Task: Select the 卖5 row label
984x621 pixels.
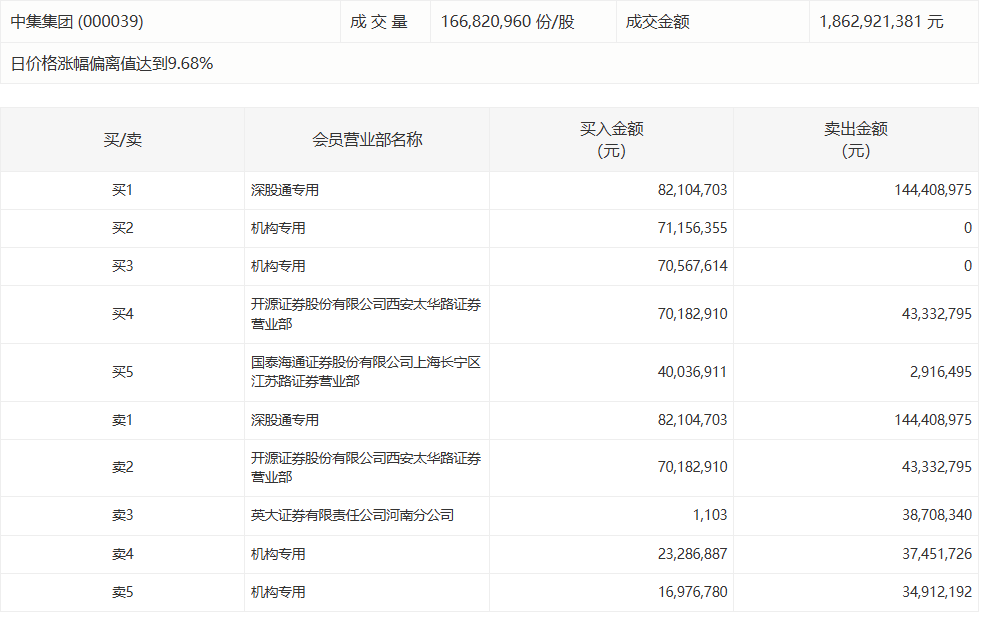Action: tap(122, 592)
